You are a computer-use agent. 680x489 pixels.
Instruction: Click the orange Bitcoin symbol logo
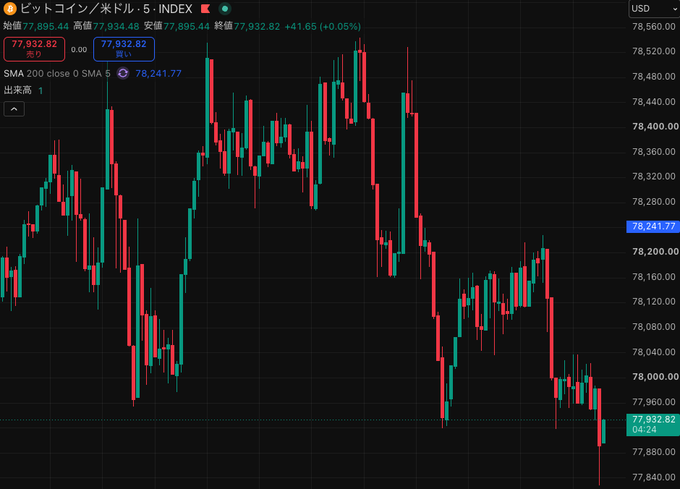tap(10, 8)
